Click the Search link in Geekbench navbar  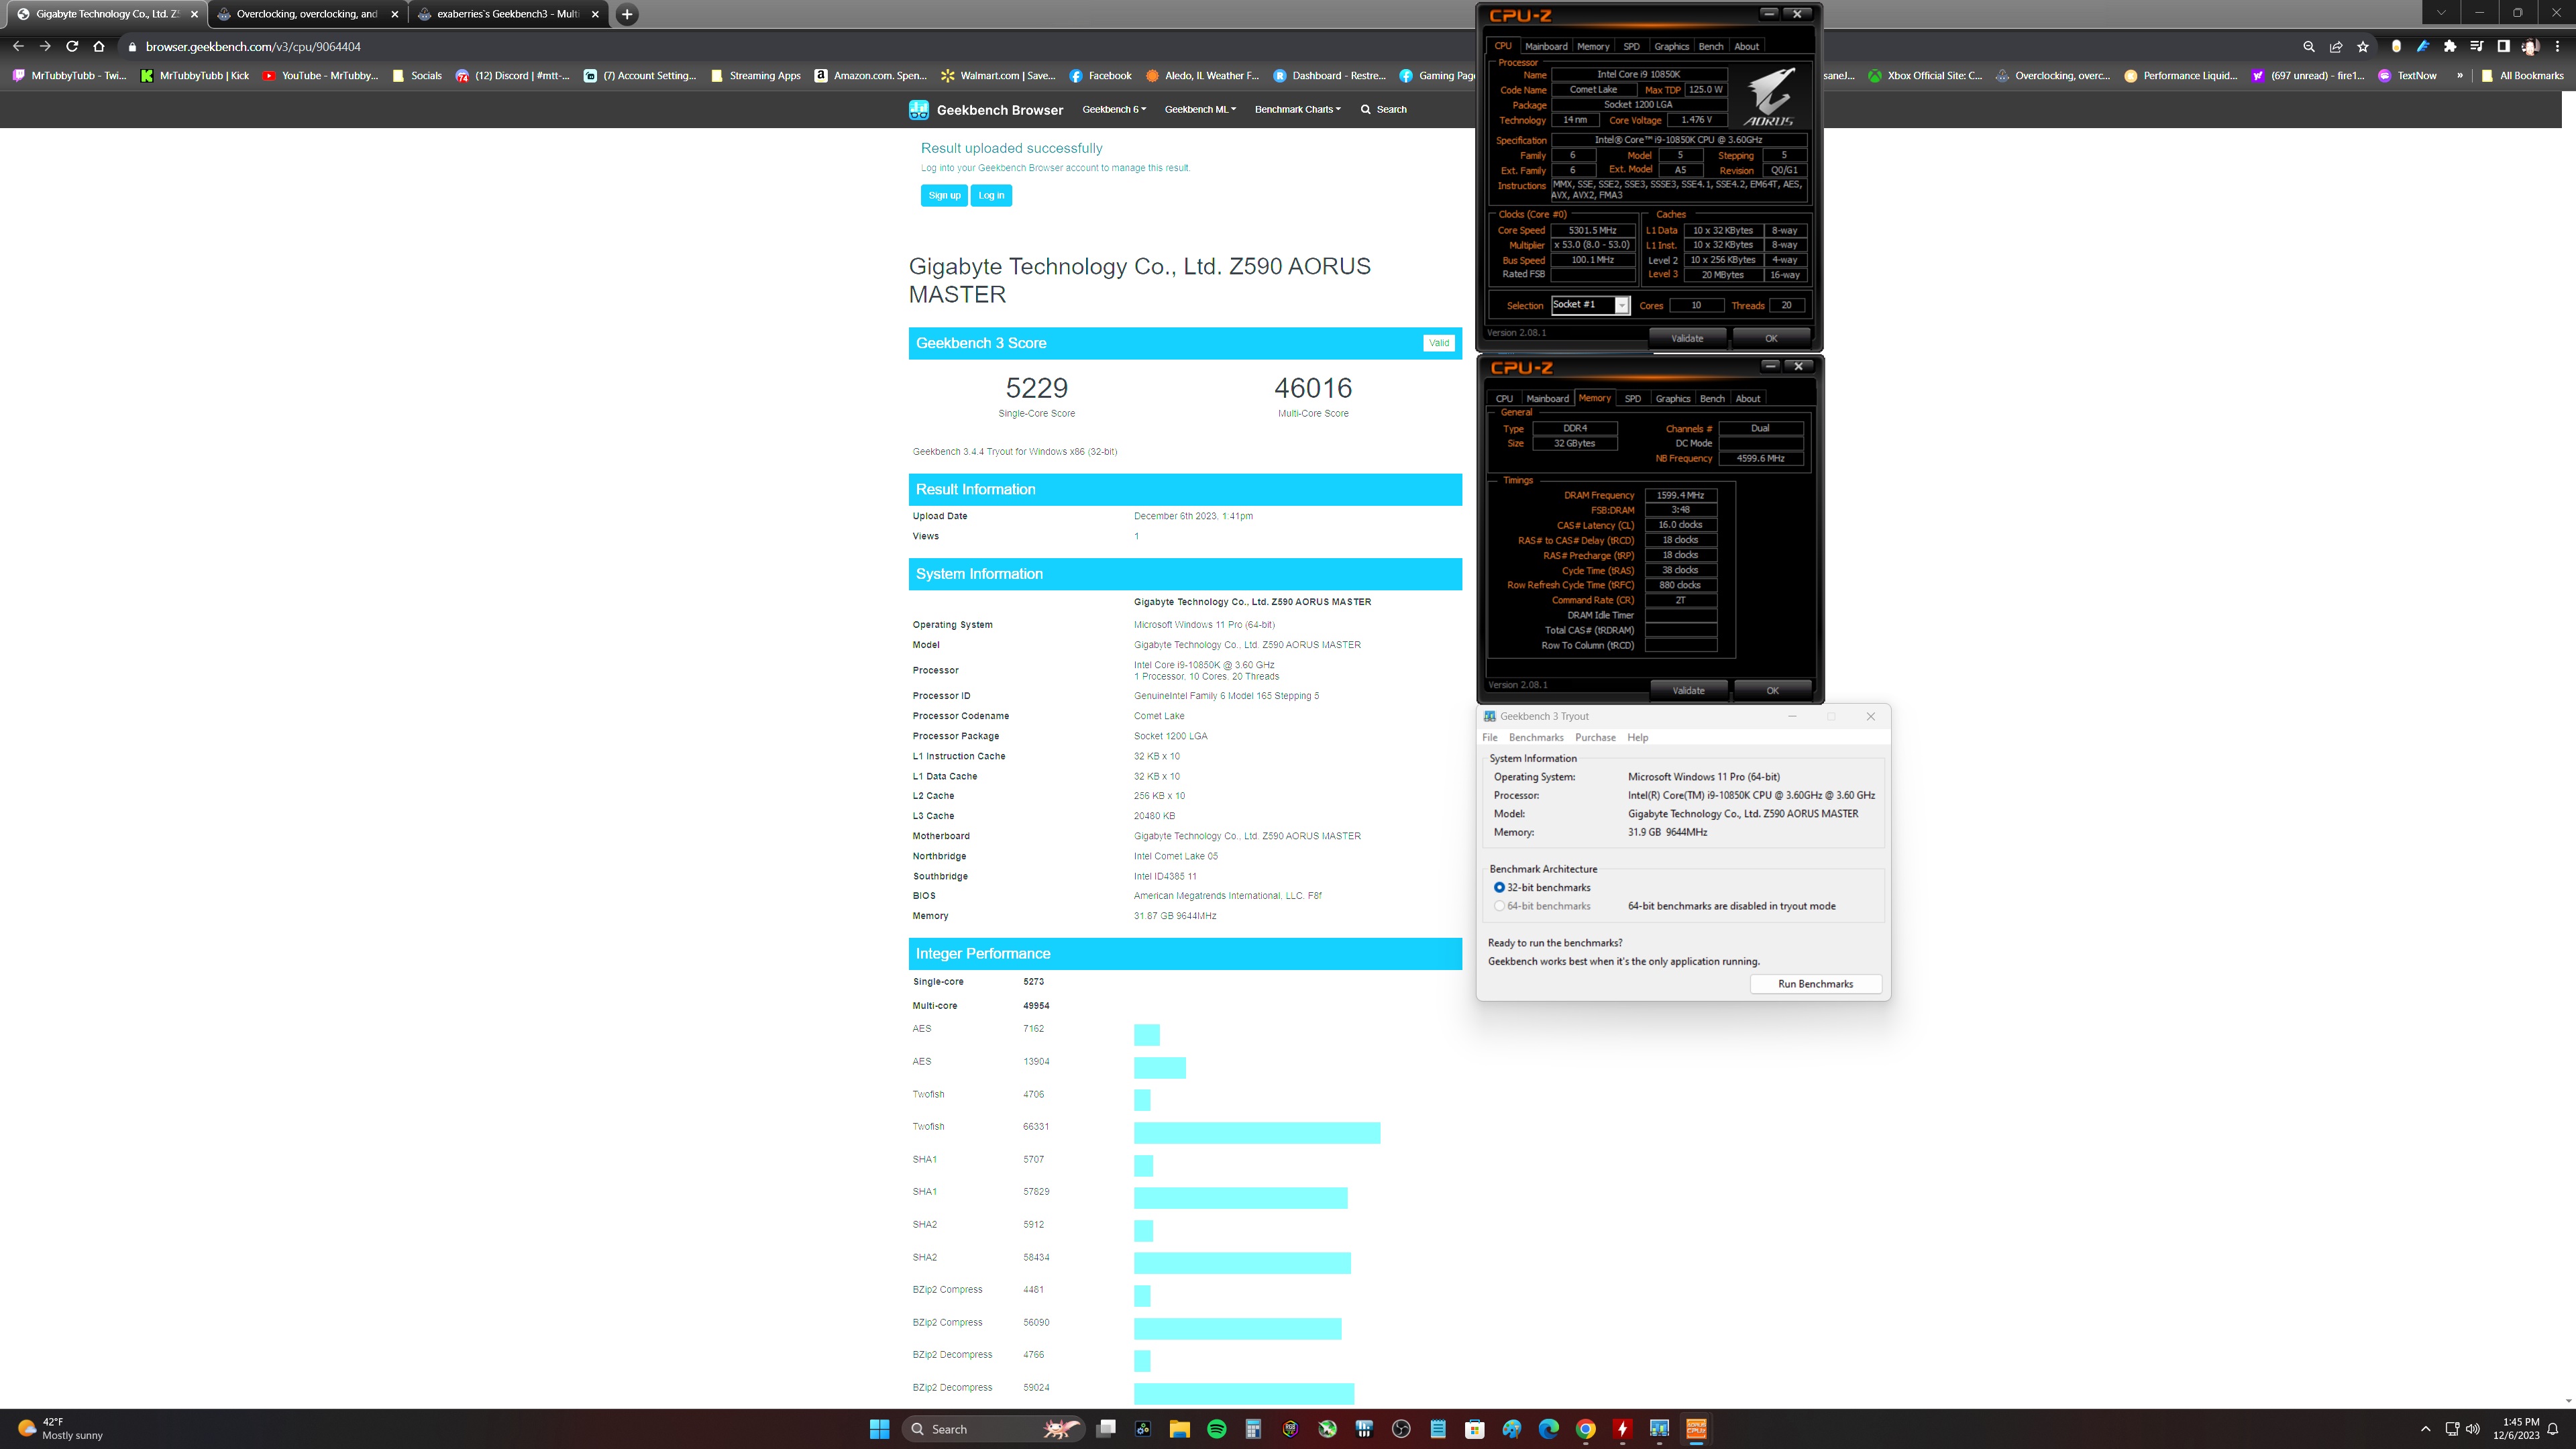(x=1383, y=110)
